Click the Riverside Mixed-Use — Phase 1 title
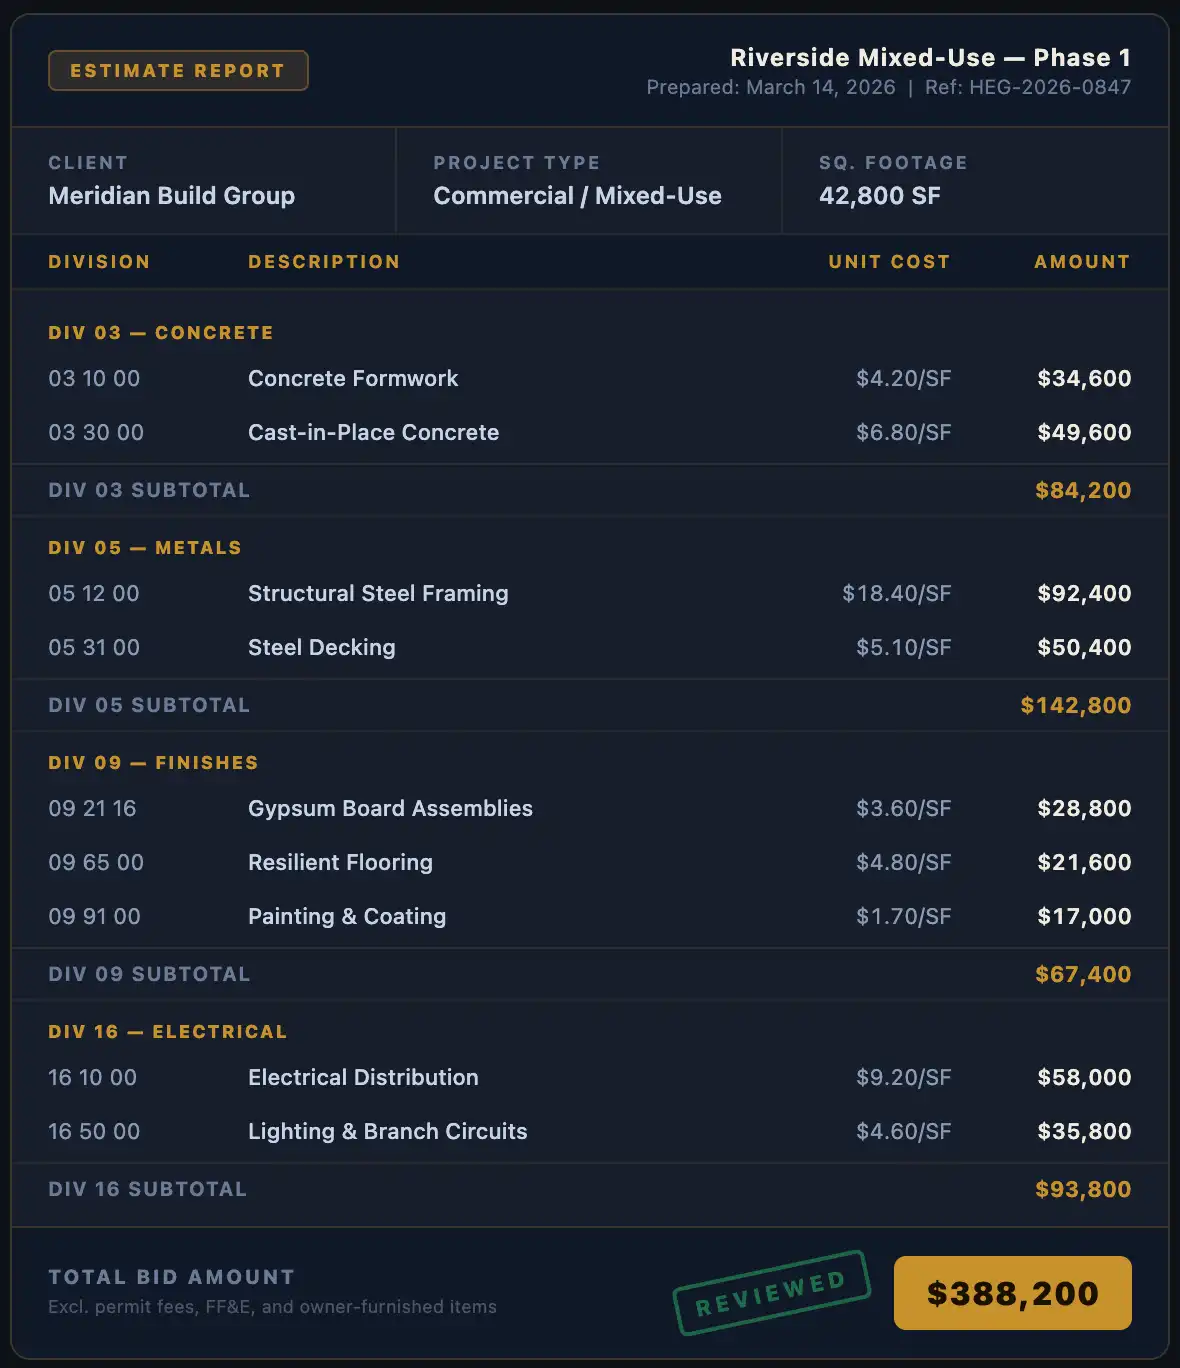The image size is (1180, 1368). 930,58
